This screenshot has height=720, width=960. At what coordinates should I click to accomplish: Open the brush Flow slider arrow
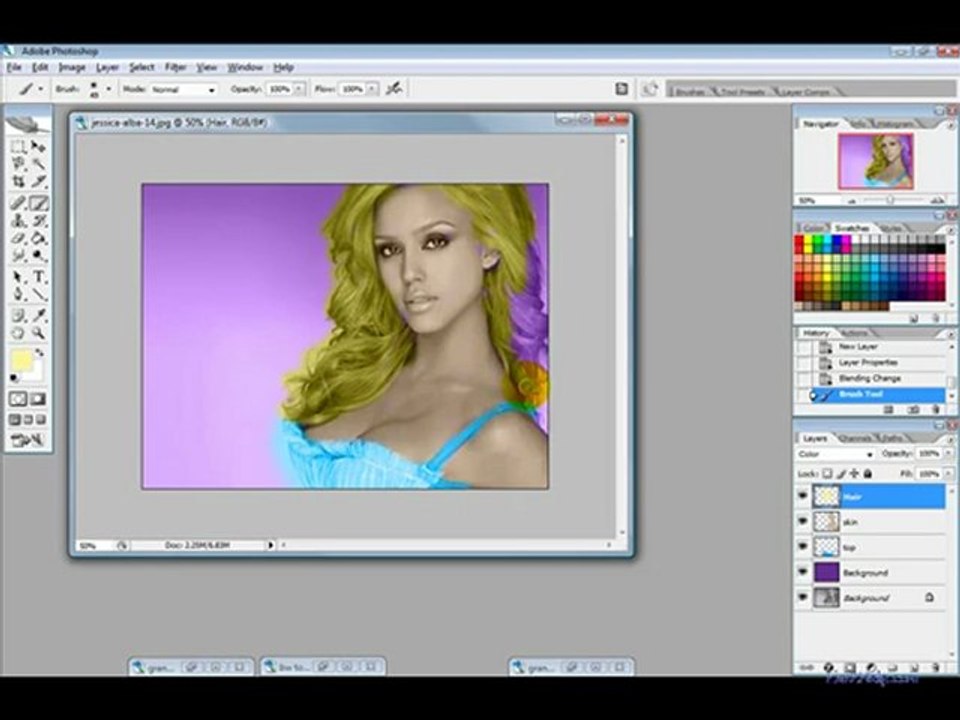[373, 89]
